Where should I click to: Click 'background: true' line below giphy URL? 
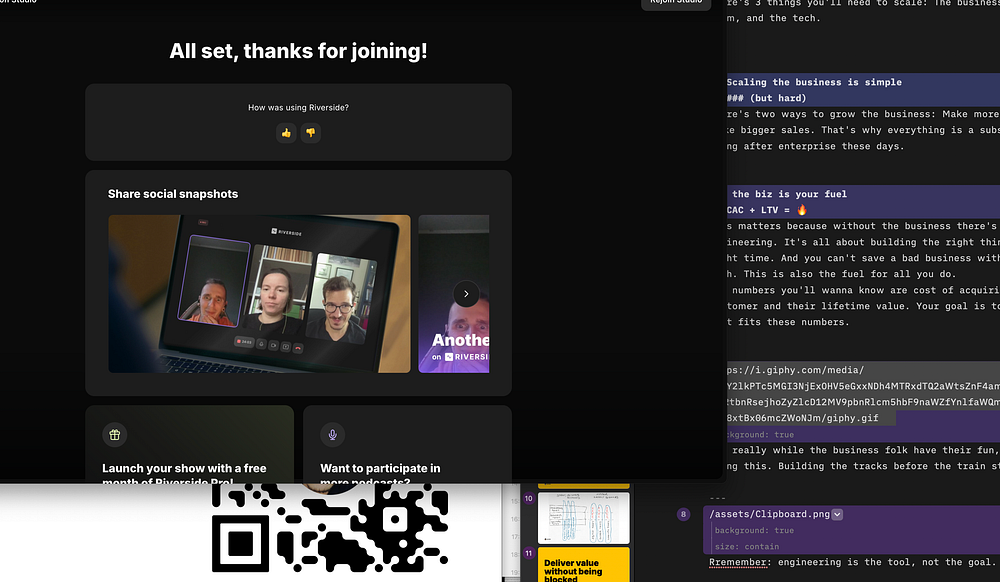coord(760,435)
